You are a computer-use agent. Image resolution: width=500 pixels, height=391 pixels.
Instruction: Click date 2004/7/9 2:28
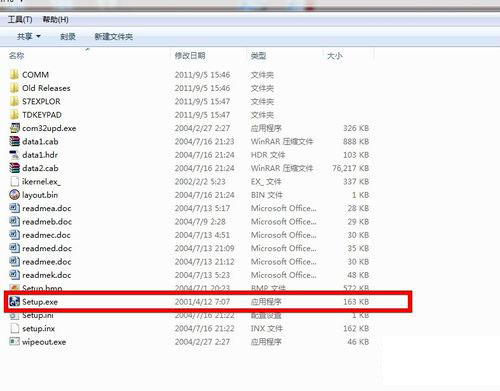click(x=200, y=222)
